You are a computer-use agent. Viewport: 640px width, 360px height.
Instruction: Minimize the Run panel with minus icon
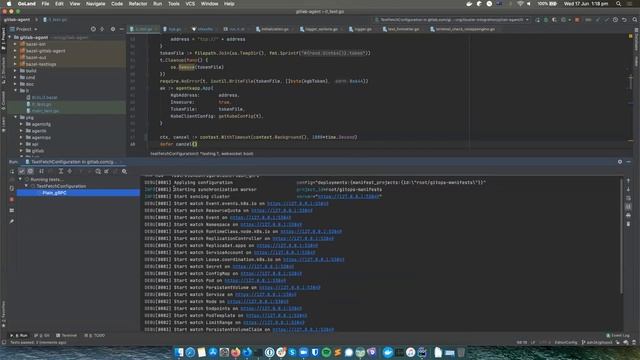[x=629, y=162]
